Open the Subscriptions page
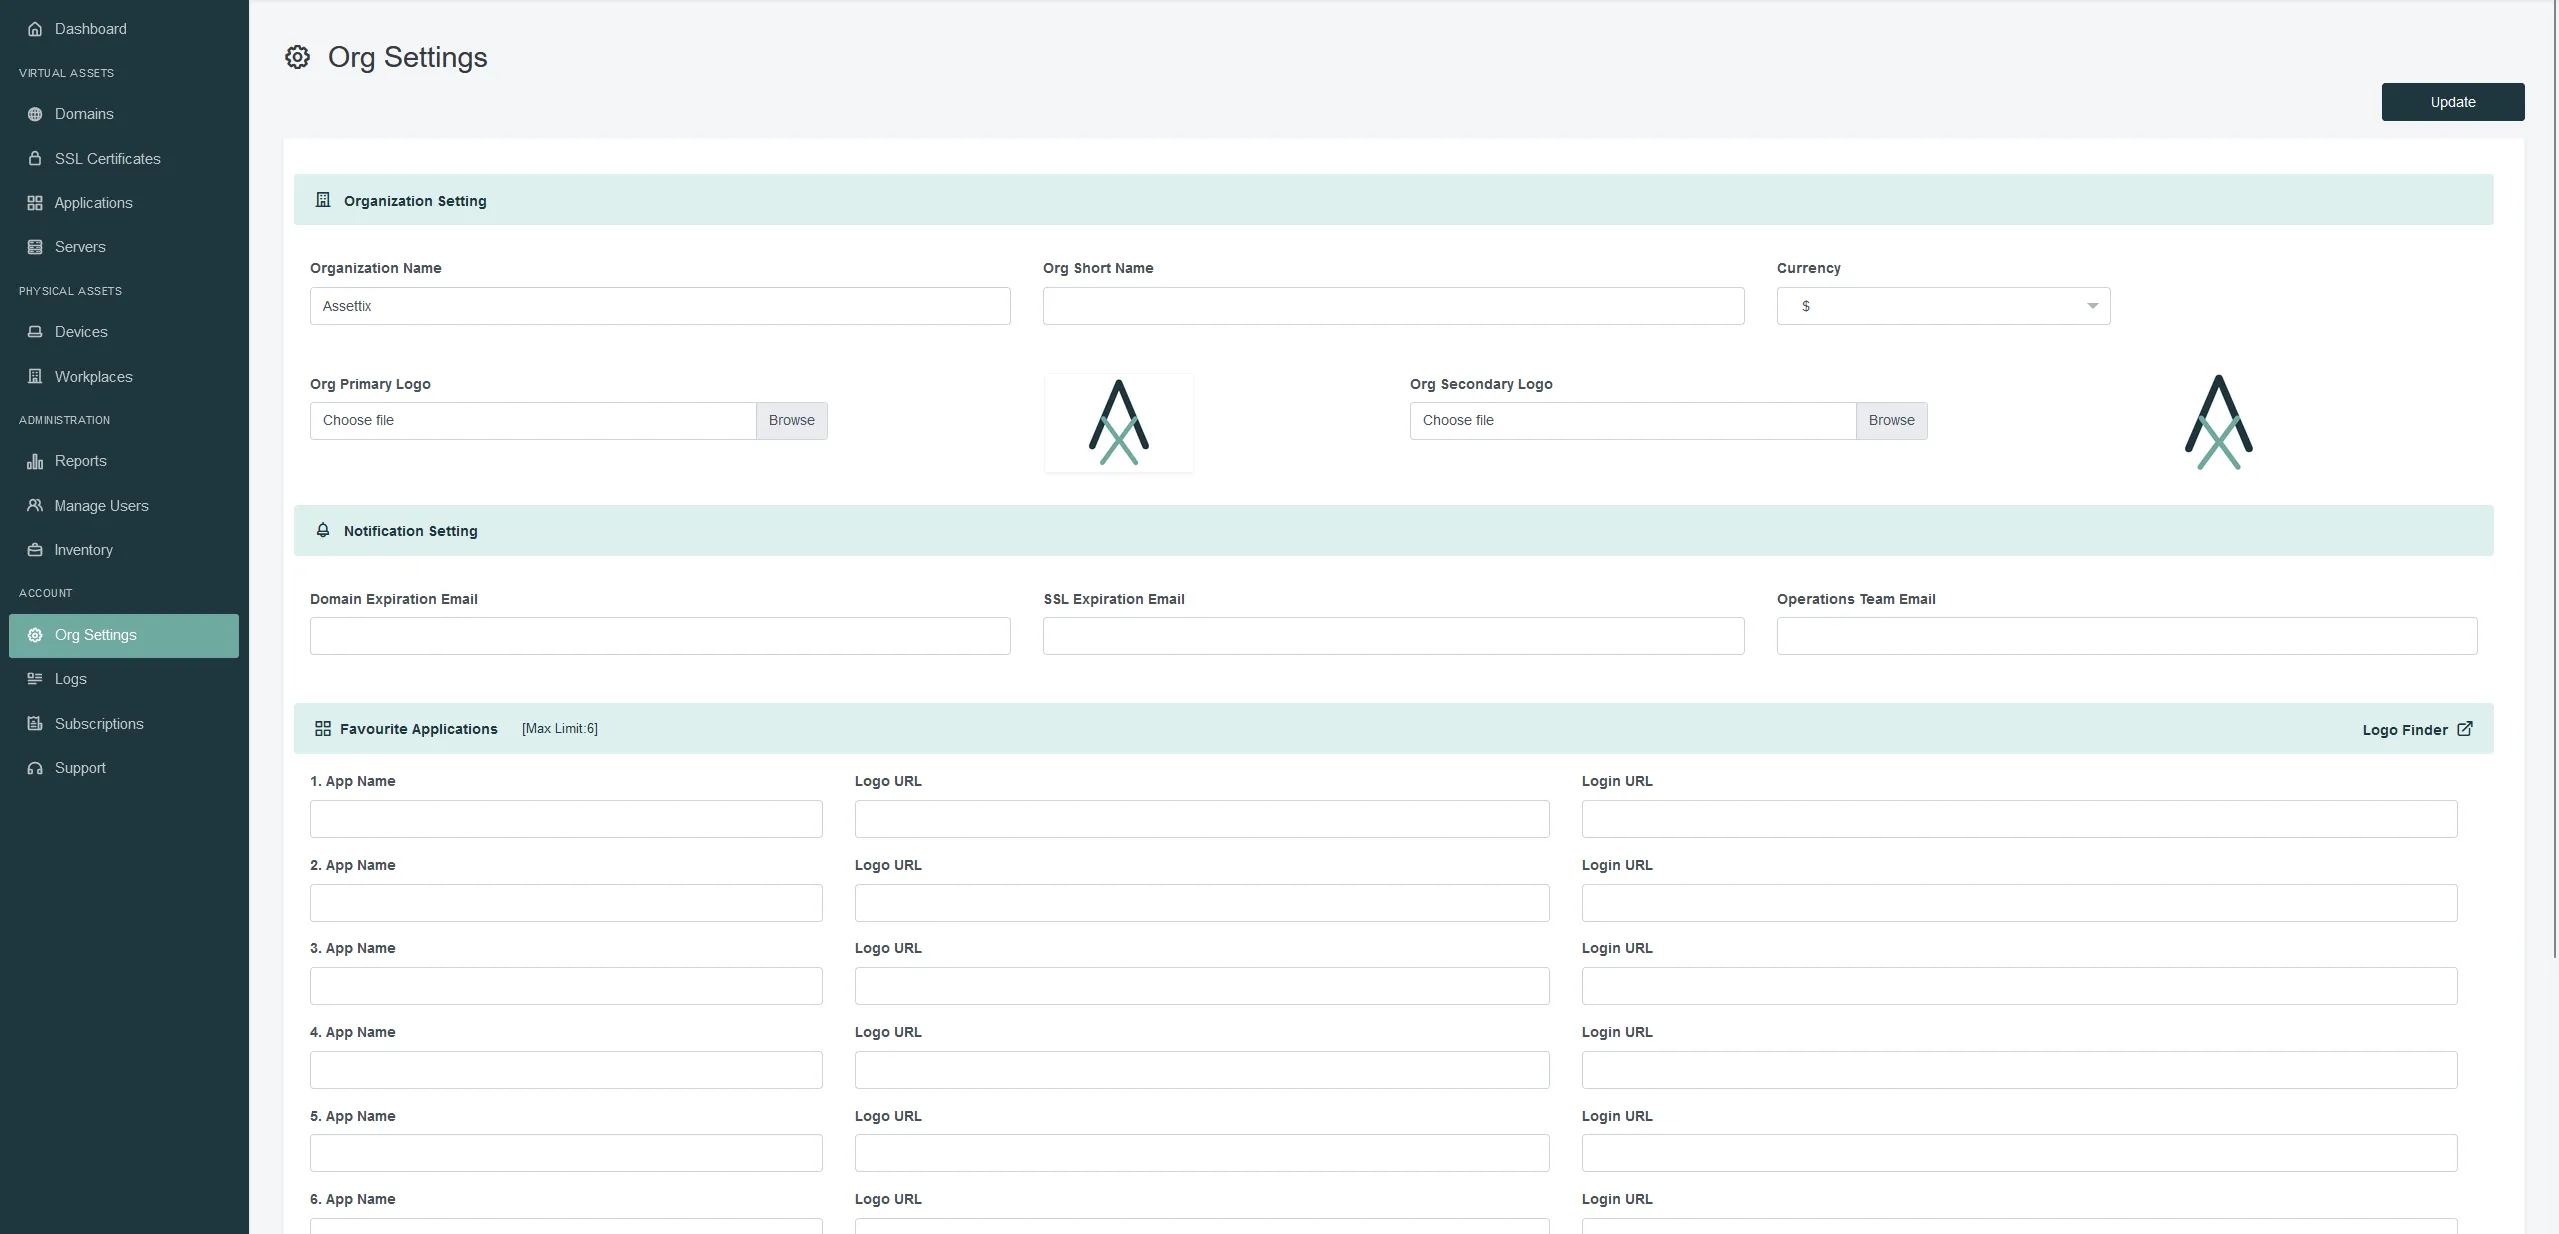2559x1234 pixels. pos(124,723)
